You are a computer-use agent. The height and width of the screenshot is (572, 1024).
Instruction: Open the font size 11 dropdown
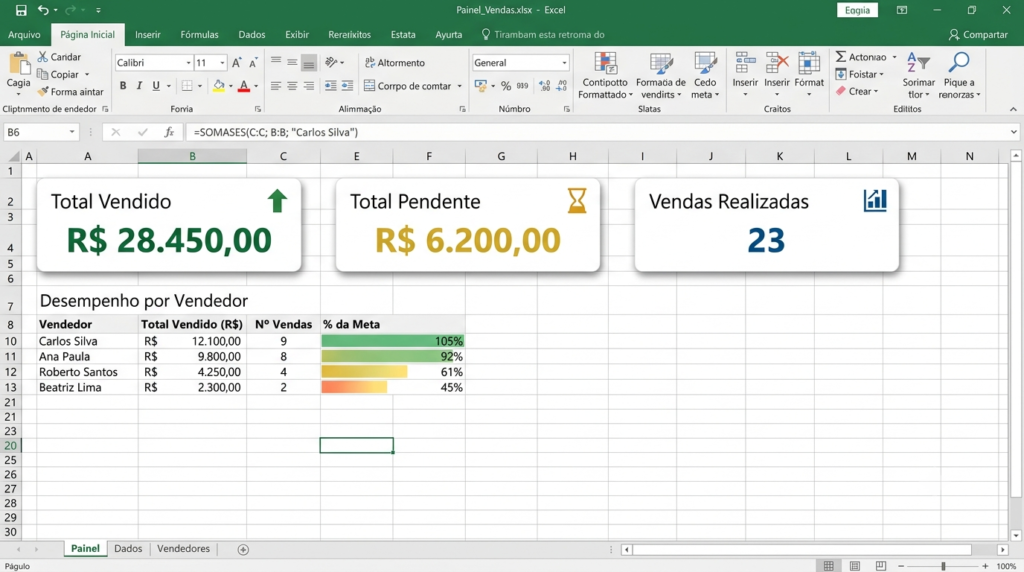(x=223, y=63)
